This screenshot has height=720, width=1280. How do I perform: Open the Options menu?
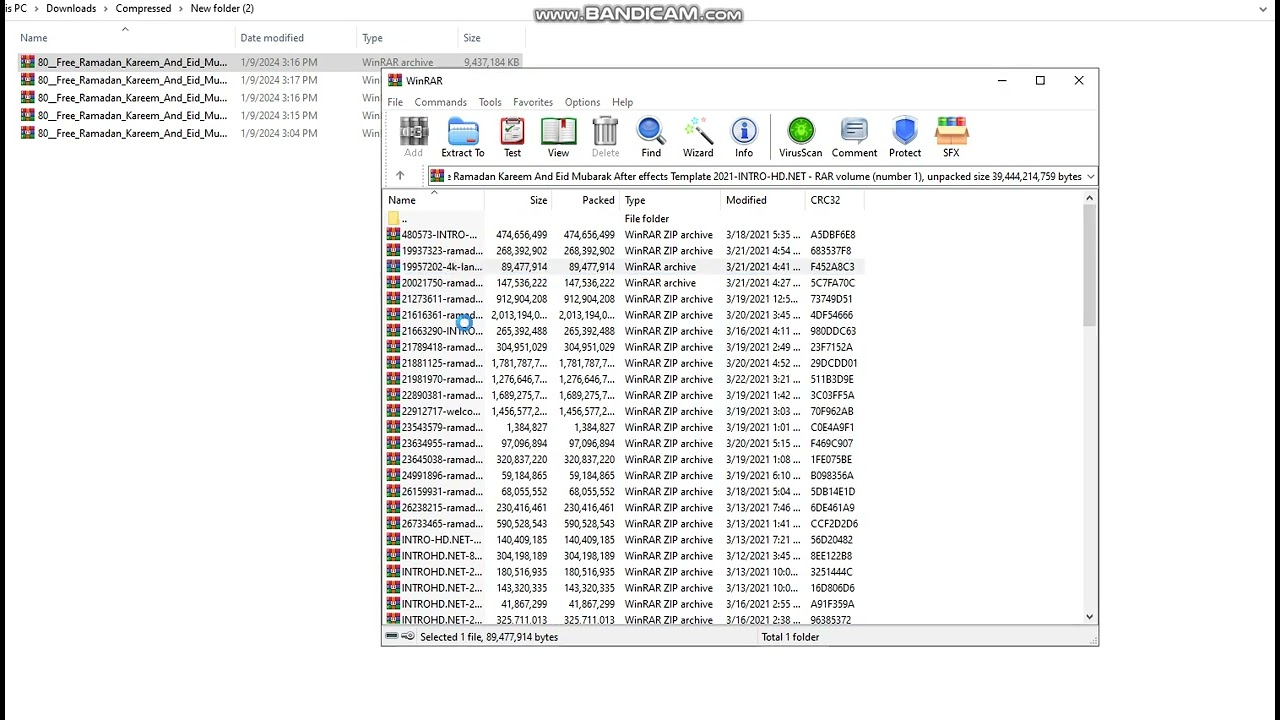582,102
